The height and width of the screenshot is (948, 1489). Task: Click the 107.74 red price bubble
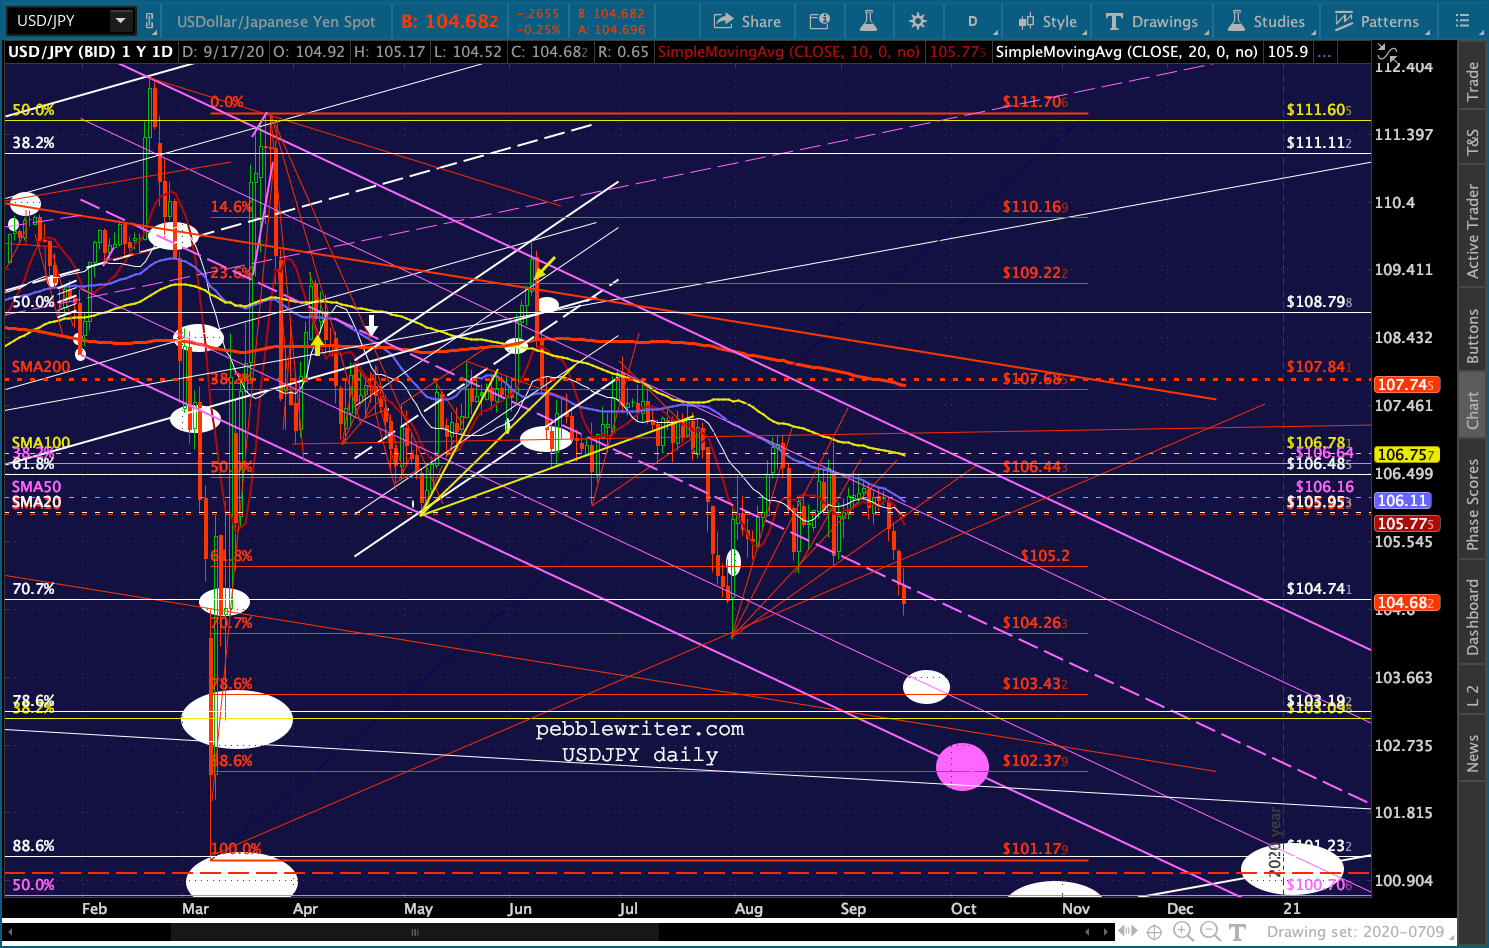(1407, 385)
